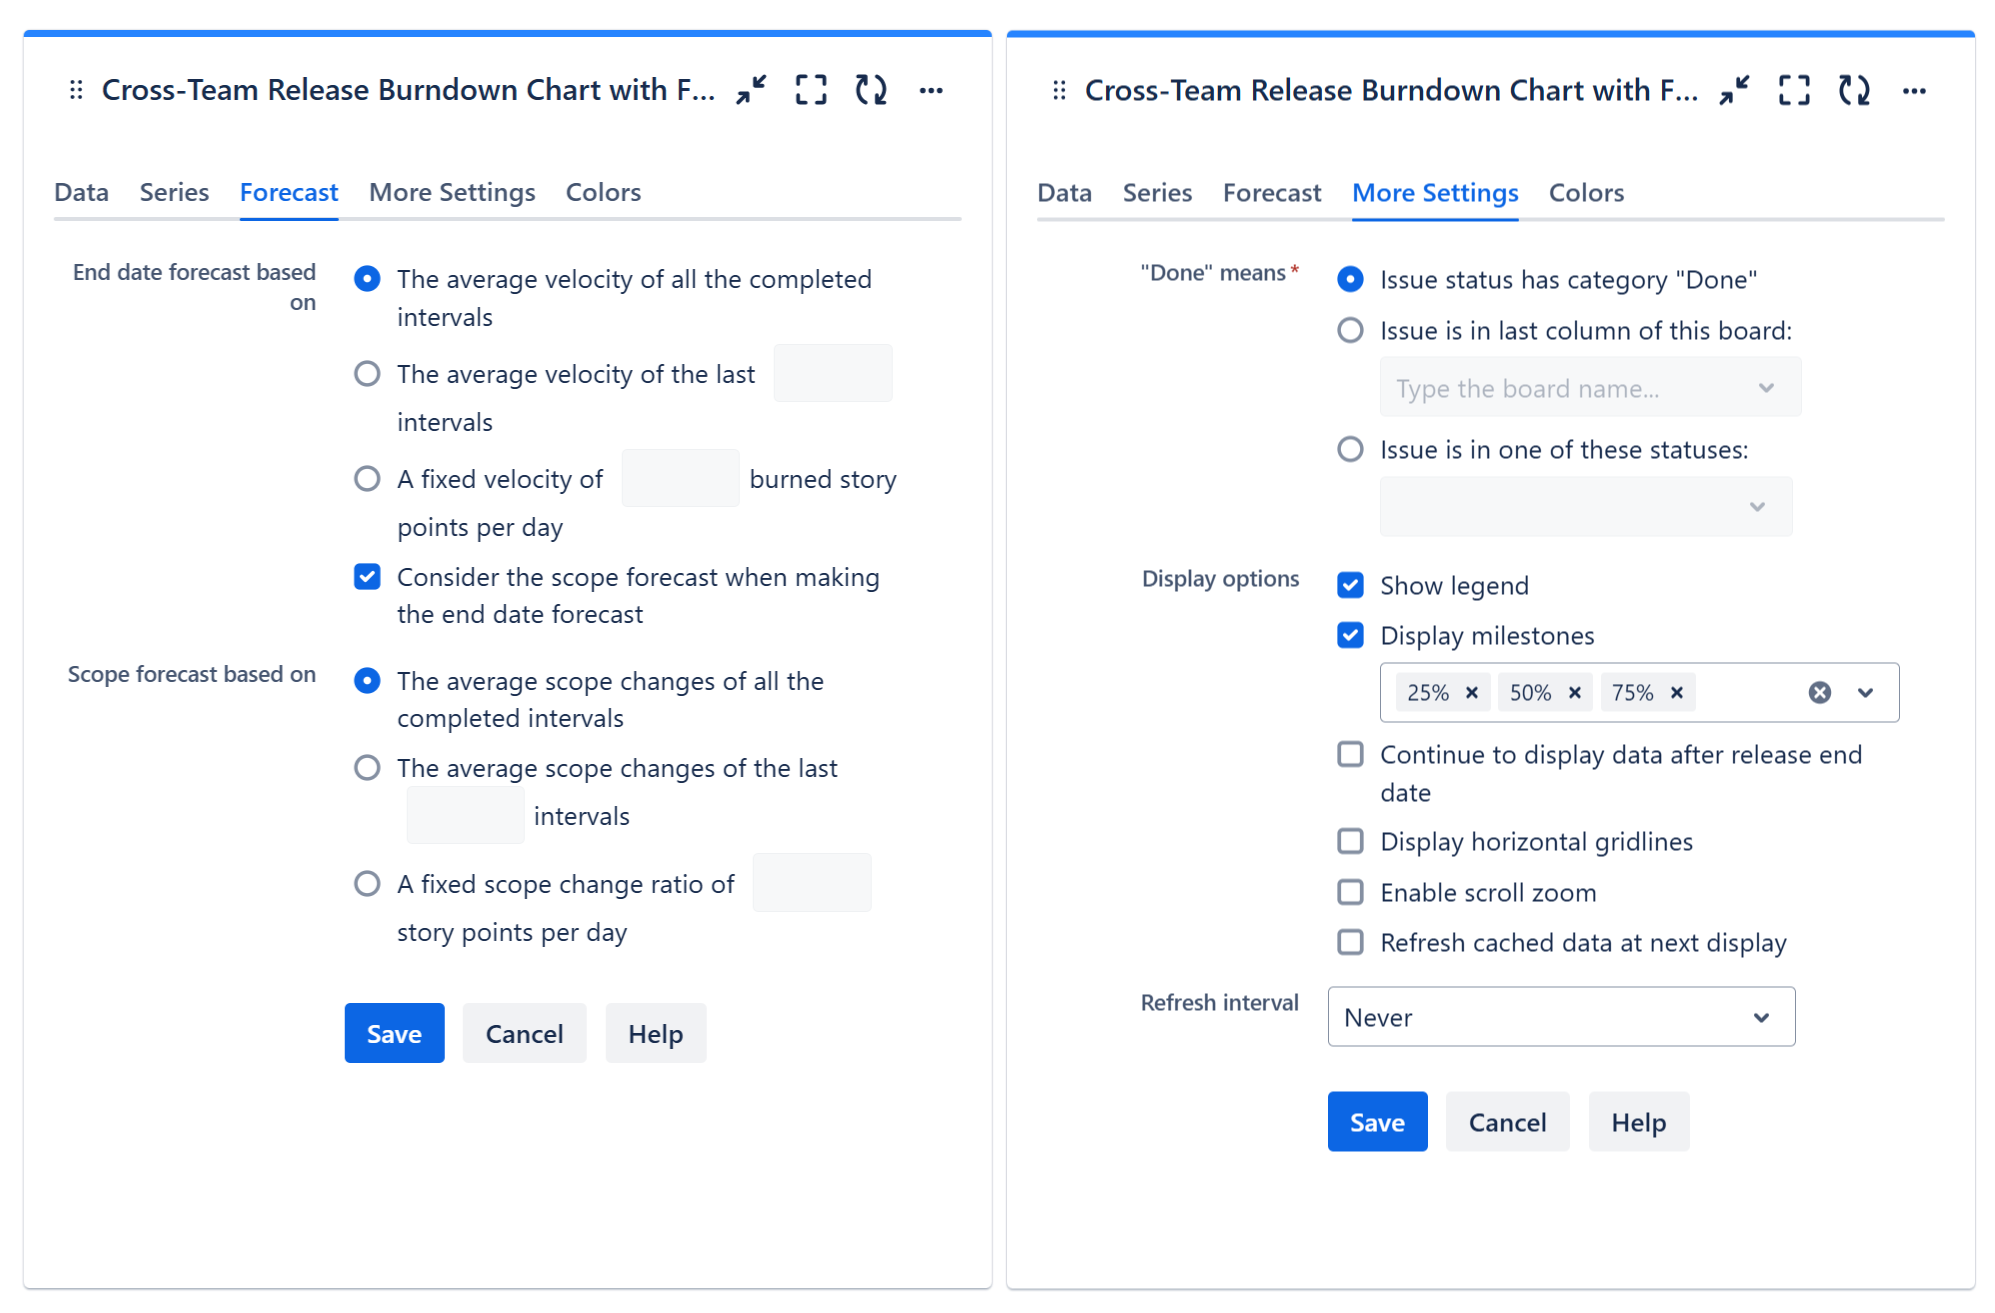
Task: Open the ellipsis menu on the left gadget
Action: point(931,91)
